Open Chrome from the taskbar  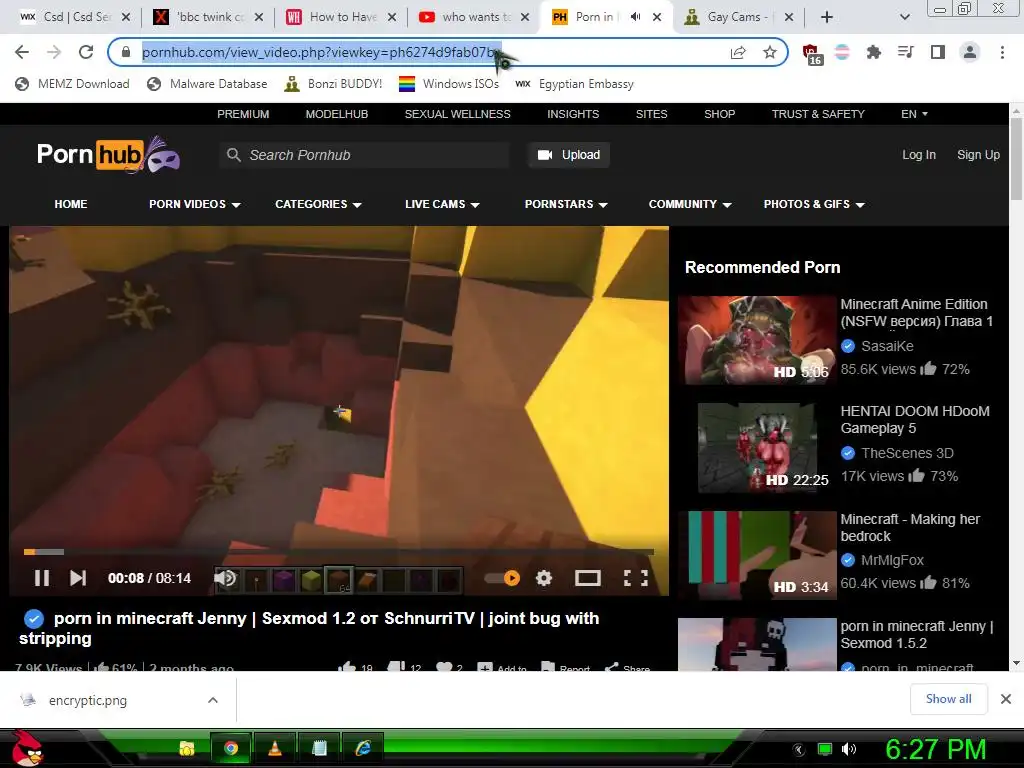point(231,748)
